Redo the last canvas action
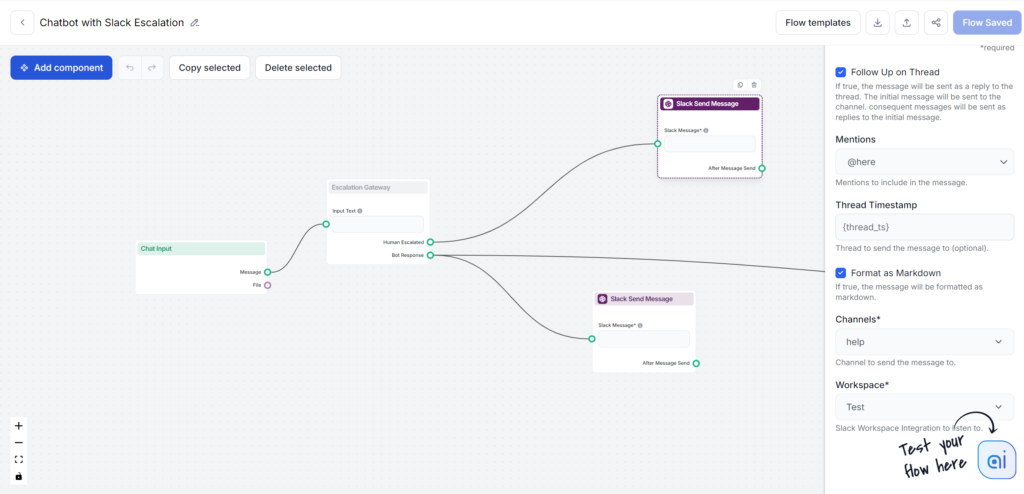The width and height of the screenshot is (1024, 494). pyautogui.click(x=152, y=68)
